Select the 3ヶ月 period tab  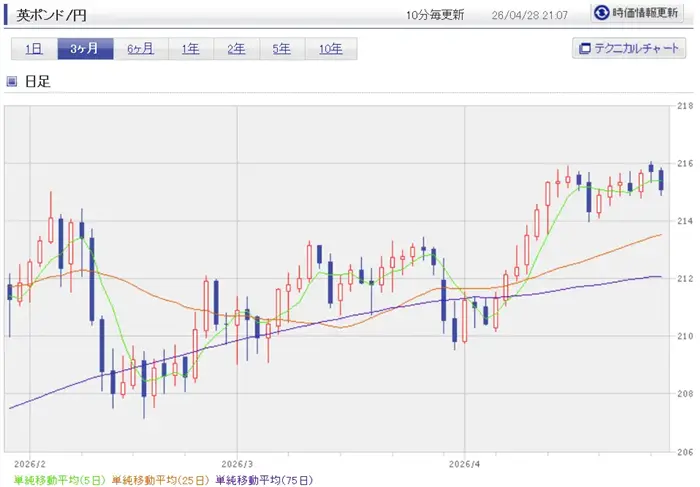tap(85, 49)
